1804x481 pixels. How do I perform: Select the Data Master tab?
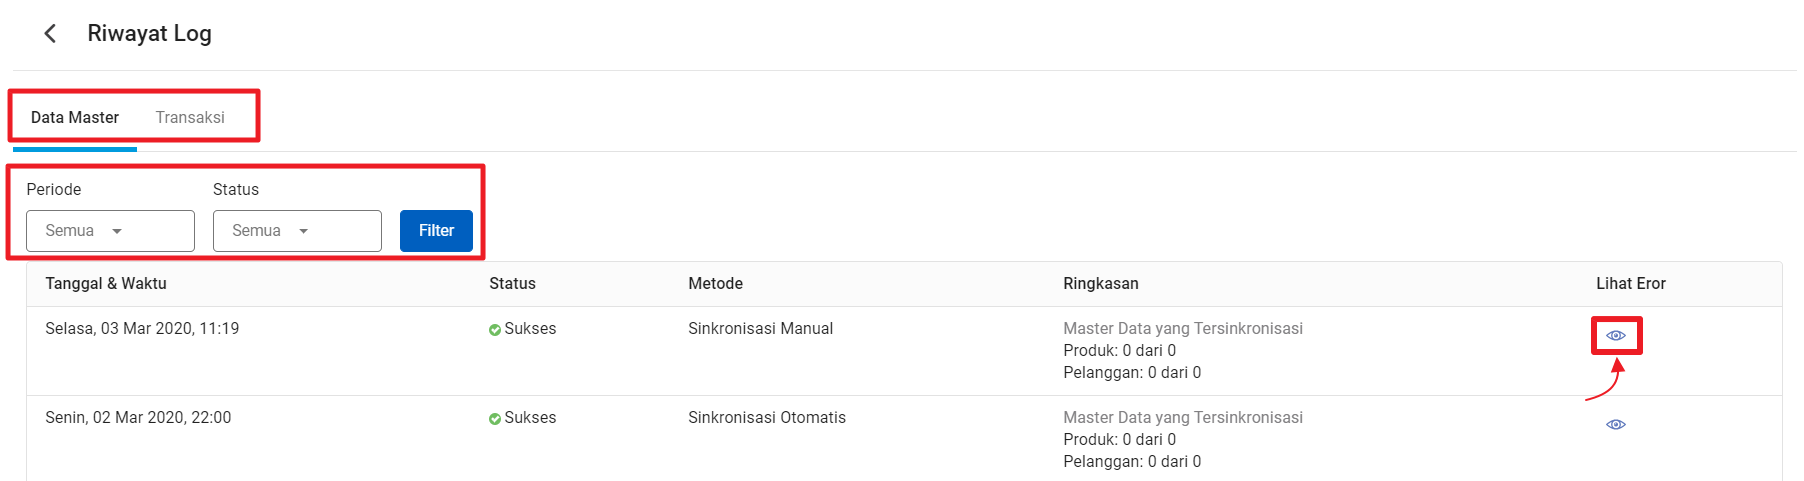(75, 118)
